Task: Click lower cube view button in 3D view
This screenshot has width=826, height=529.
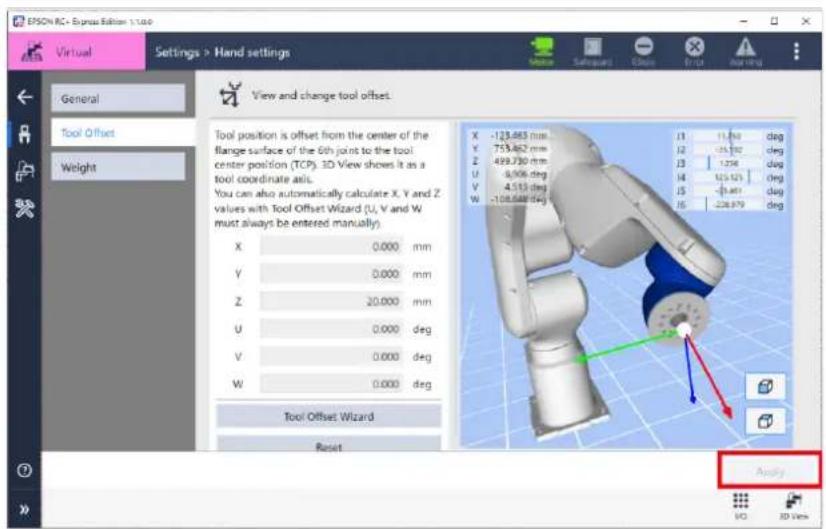Action: [765, 421]
